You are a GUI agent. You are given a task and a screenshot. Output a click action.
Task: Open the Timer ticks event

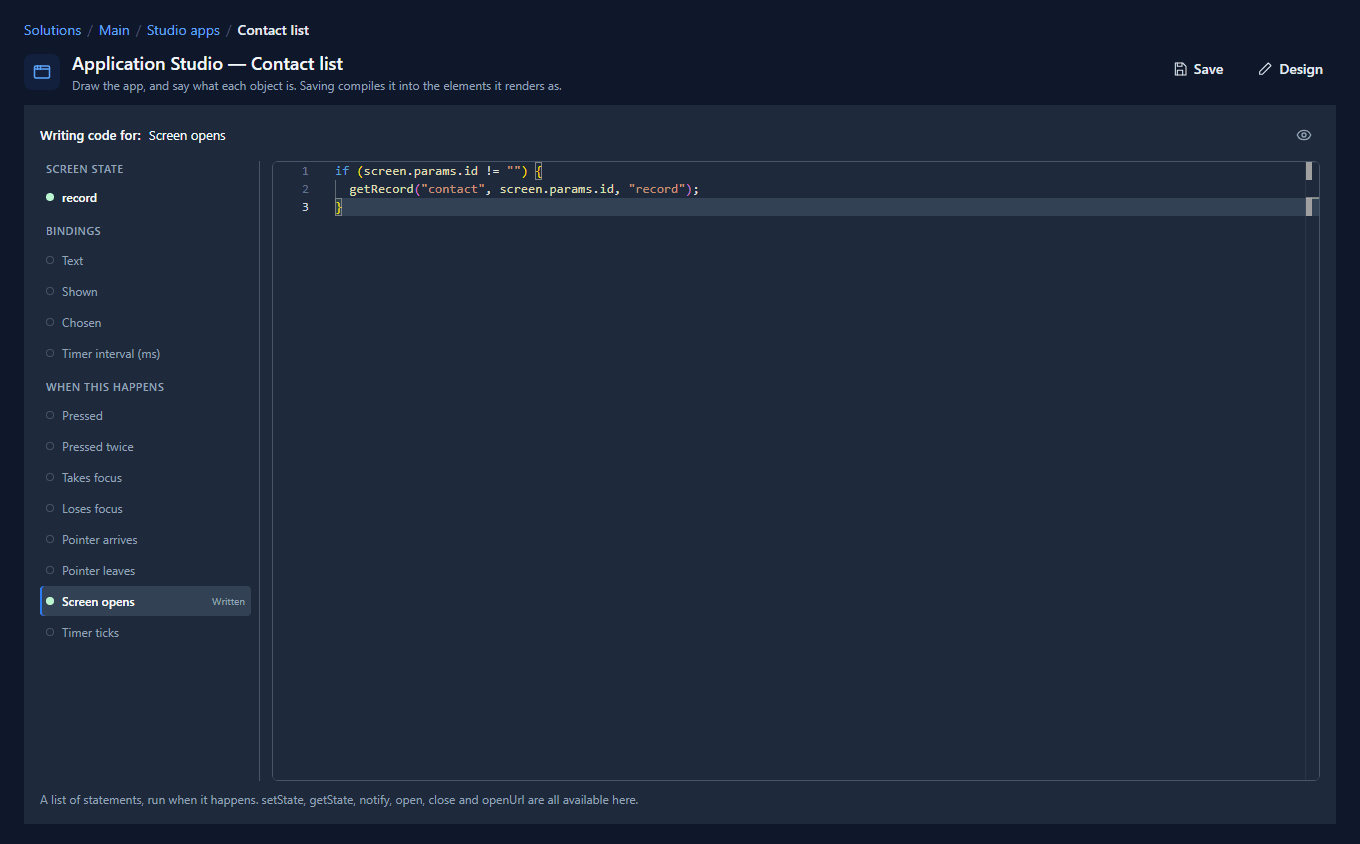click(145, 633)
